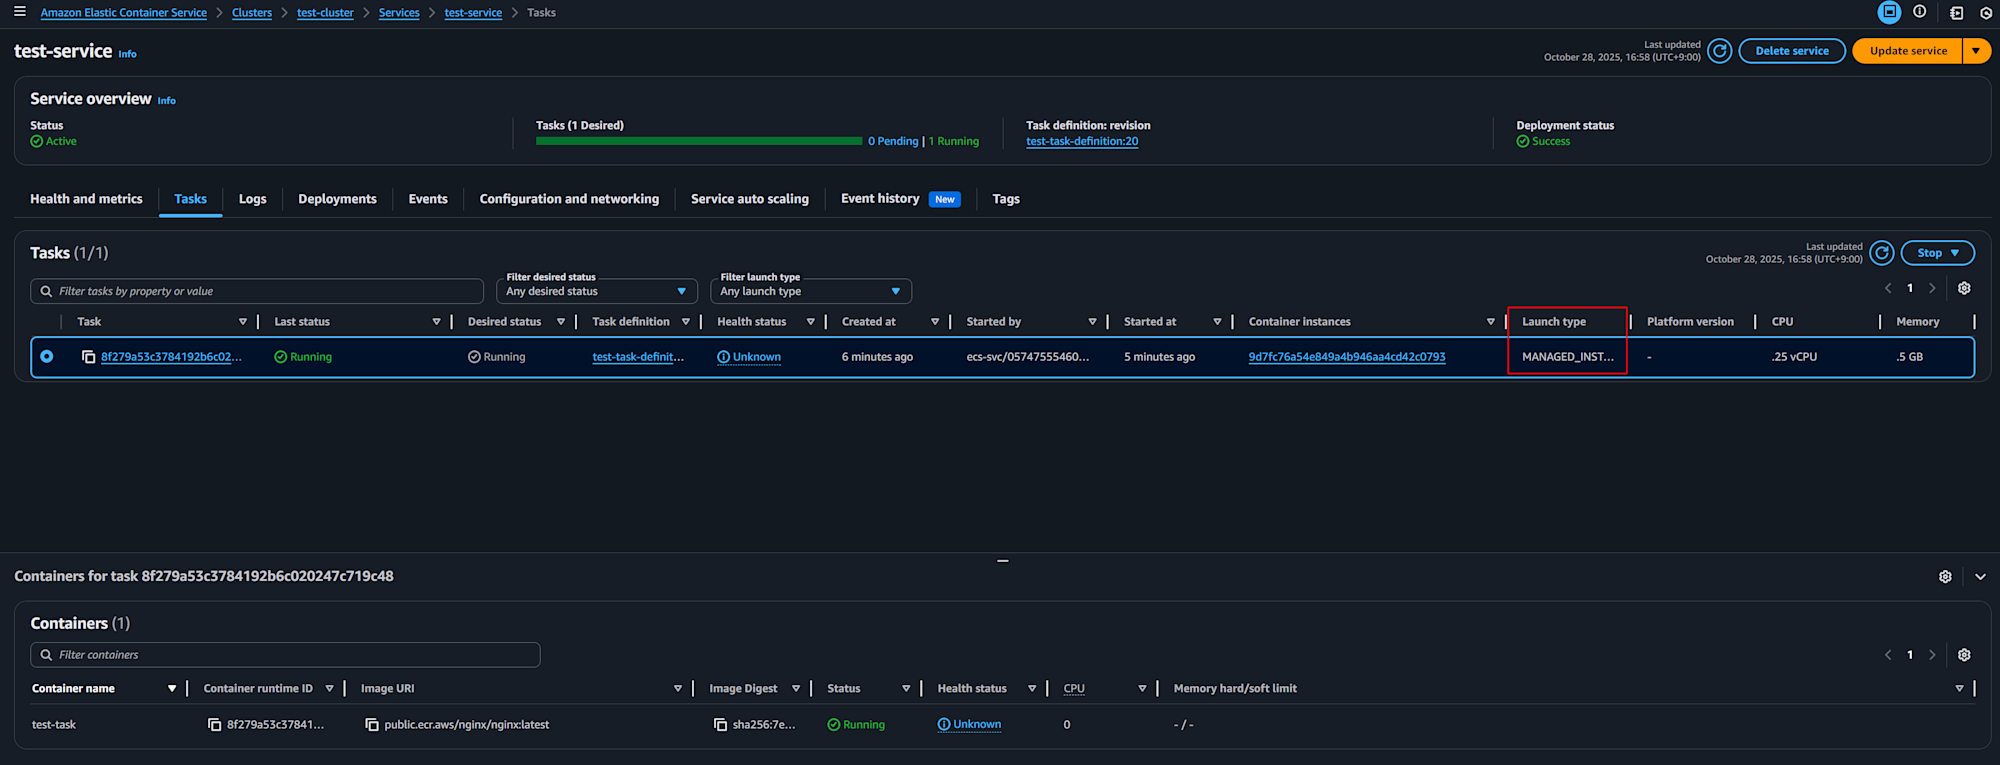Open Filter desired status dropdown

[x=597, y=291]
